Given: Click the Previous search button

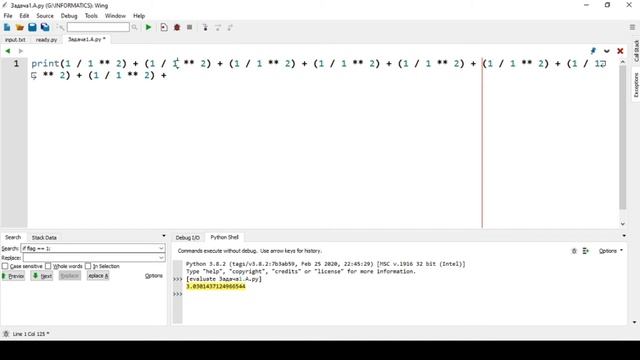Looking at the screenshot, I should [x=13, y=276].
